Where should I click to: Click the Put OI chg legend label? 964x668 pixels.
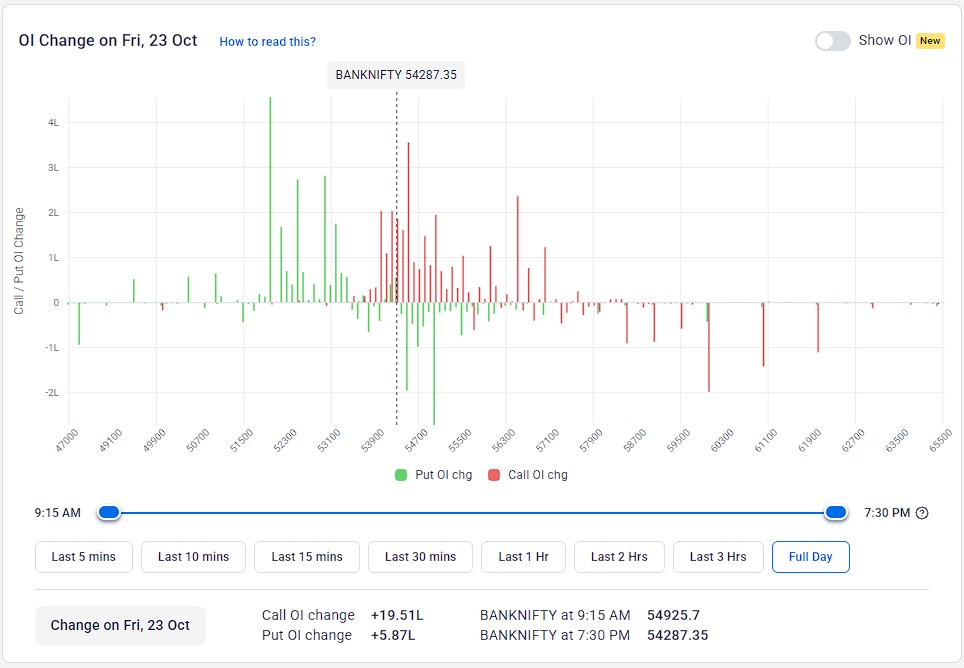point(443,475)
